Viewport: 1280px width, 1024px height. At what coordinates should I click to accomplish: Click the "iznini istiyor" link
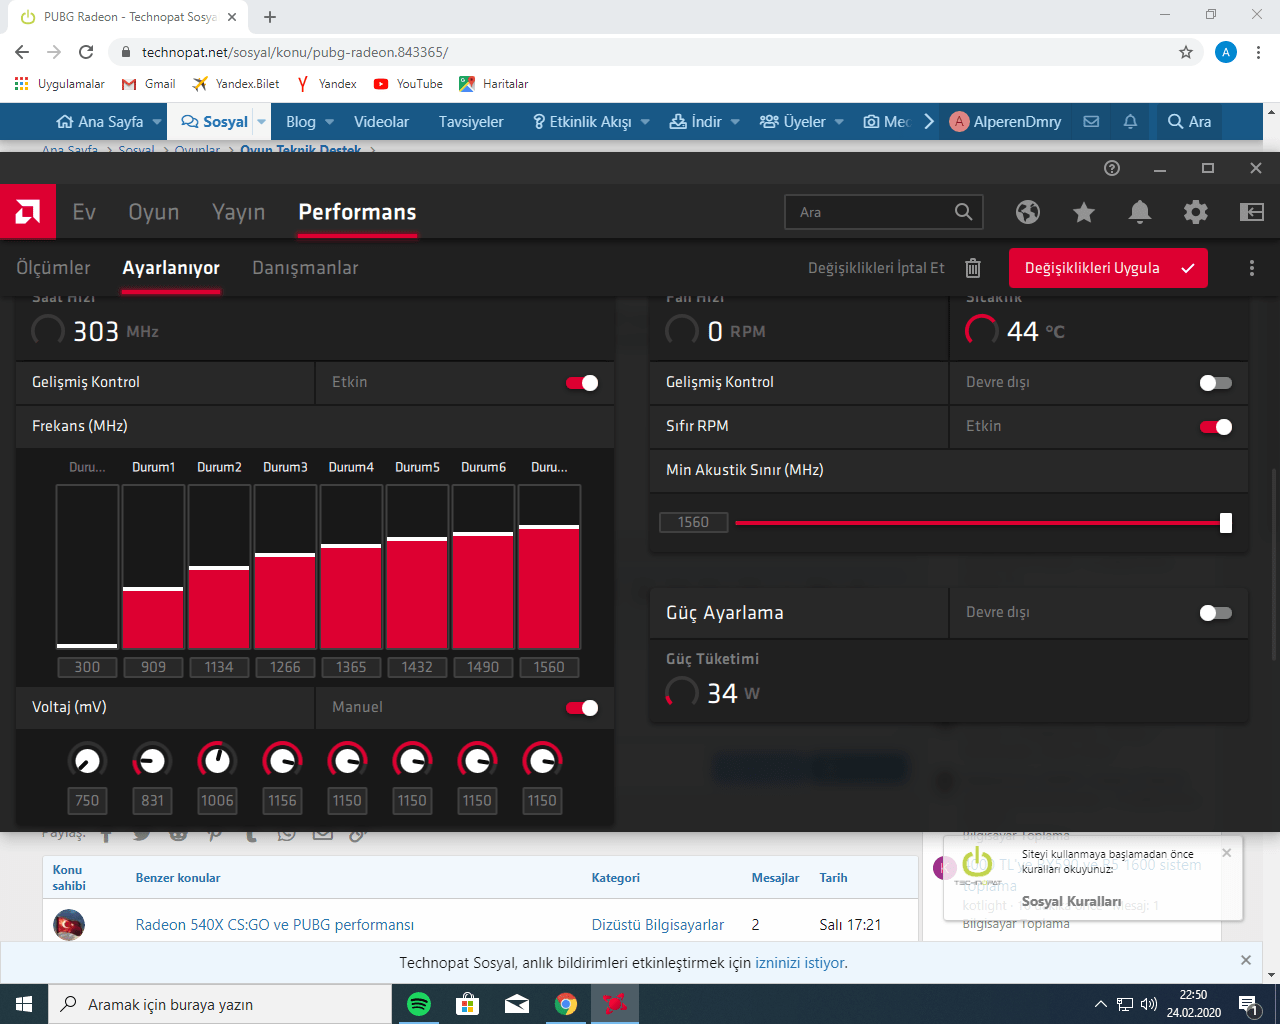click(800, 963)
